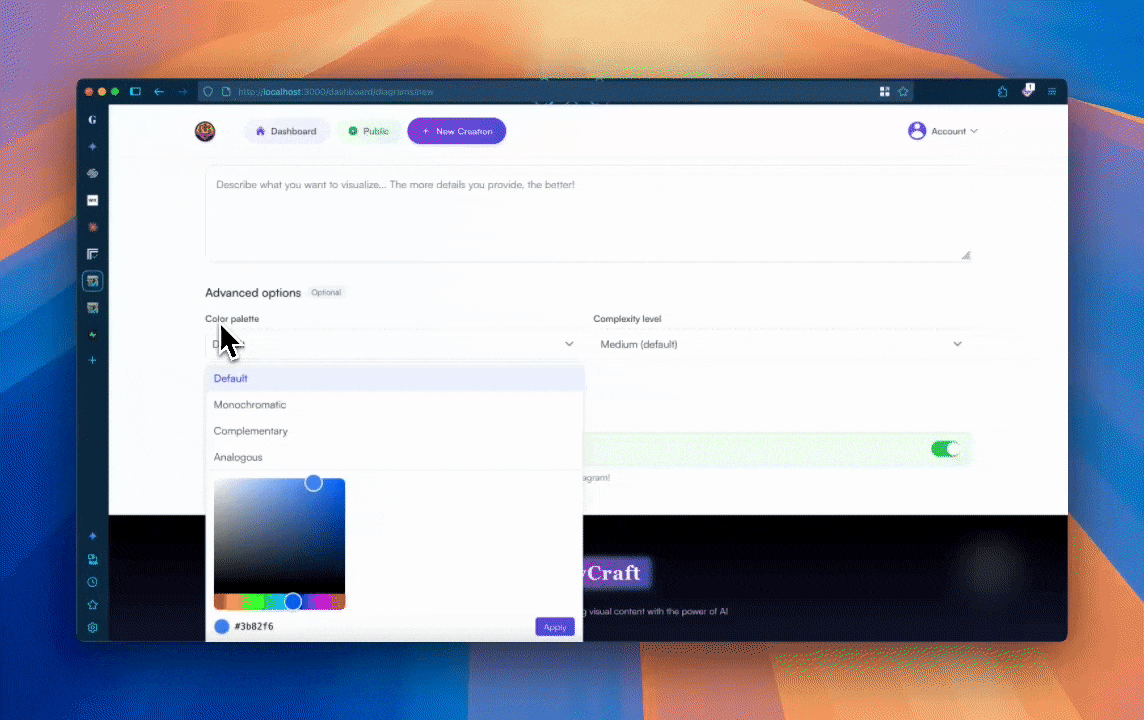Select the Public tab

(369, 131)
